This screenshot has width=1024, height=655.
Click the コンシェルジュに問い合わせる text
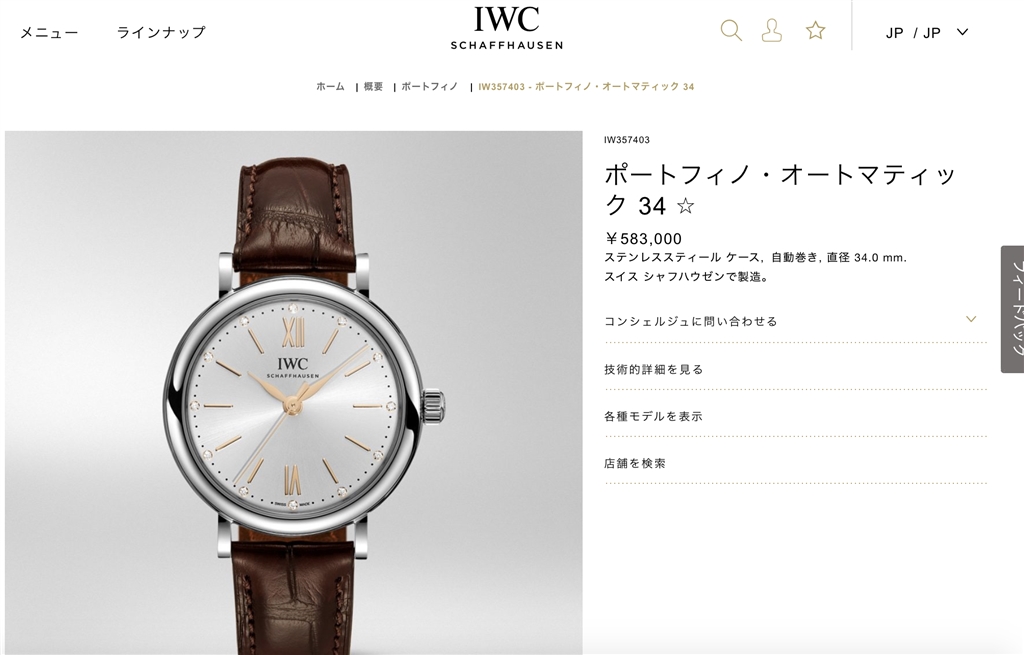point(691,321)
